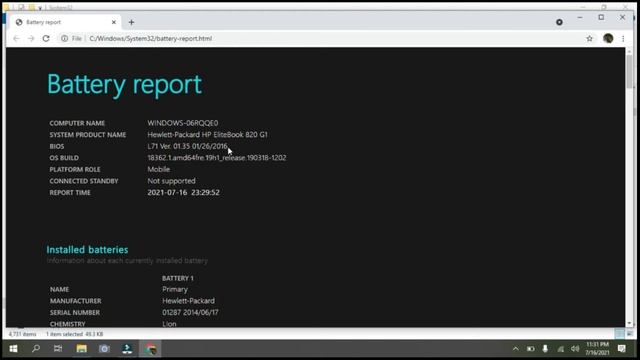Click the SERIAL NUMBER label
The height and width of the screenshot is (360, 640).
click(x=75, y=313)
